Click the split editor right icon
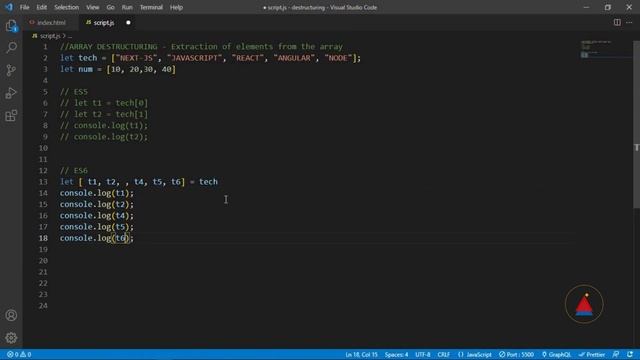 617,22
